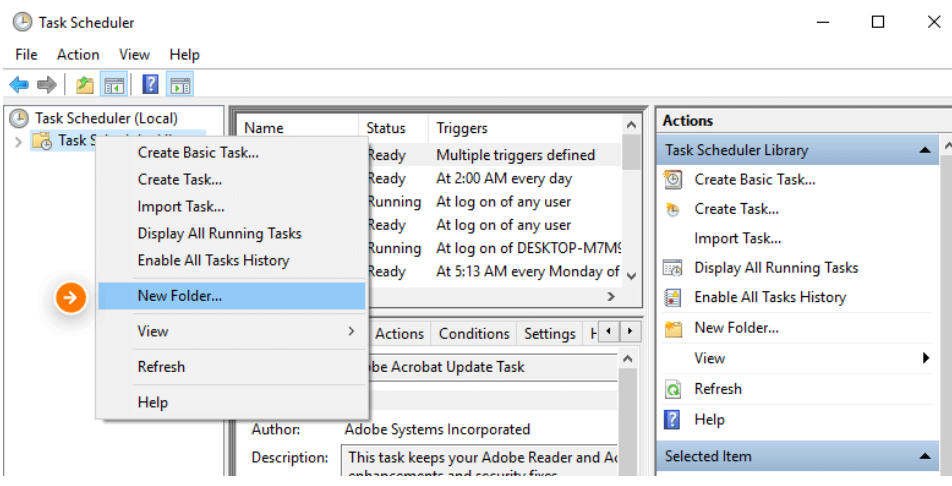Expand the Task Scheduler Library tree node
952x486 pixels.
coord(17,141)
